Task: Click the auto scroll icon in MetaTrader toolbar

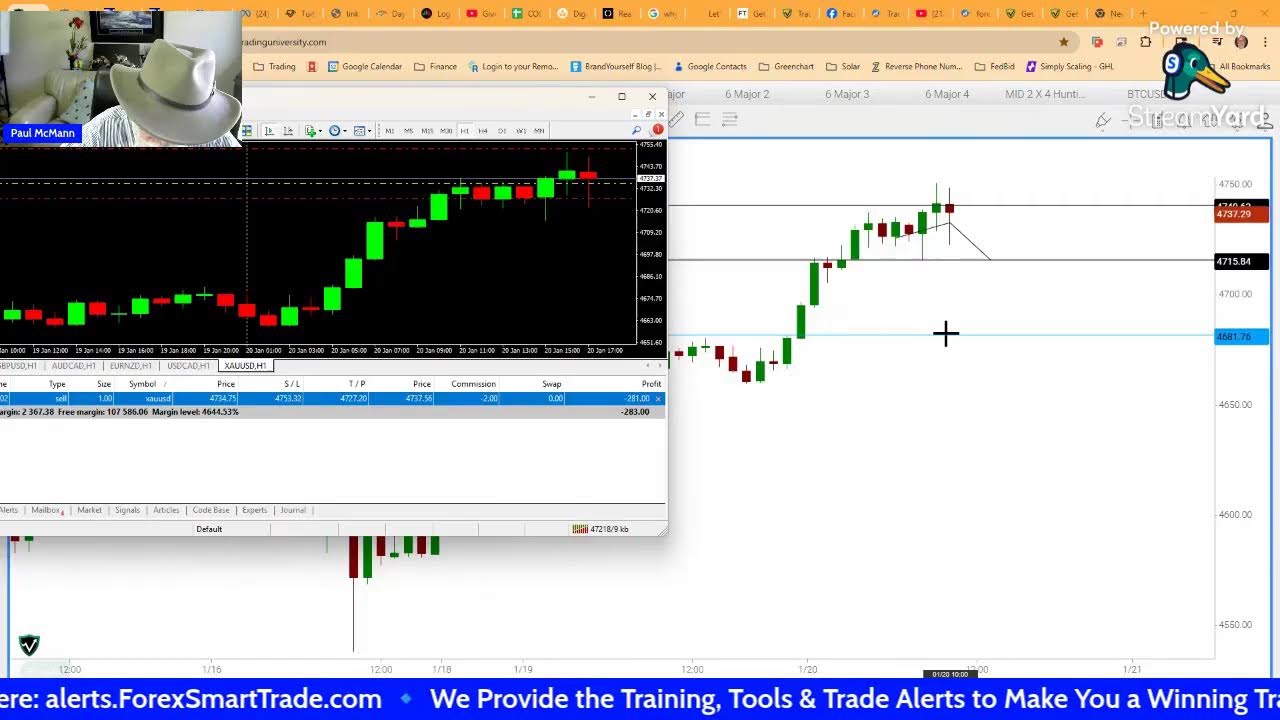Action: (x=269, y=131)
